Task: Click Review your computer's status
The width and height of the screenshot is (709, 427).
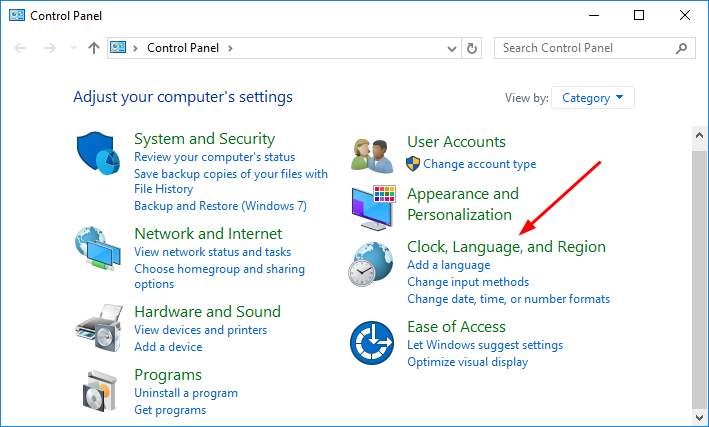Action: click(x=214, y=157)
